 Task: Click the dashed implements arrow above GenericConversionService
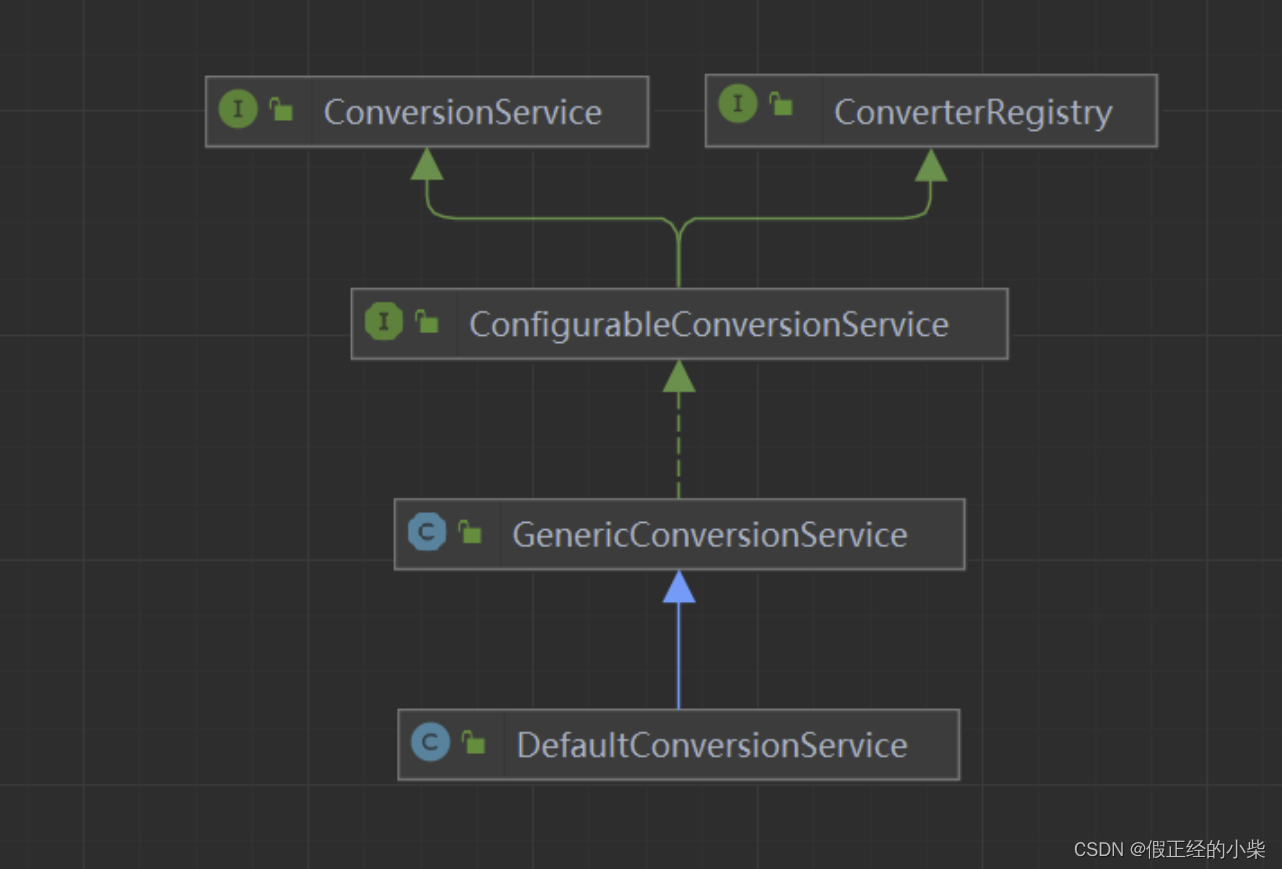pyautogui.click(x=679, y=429)
